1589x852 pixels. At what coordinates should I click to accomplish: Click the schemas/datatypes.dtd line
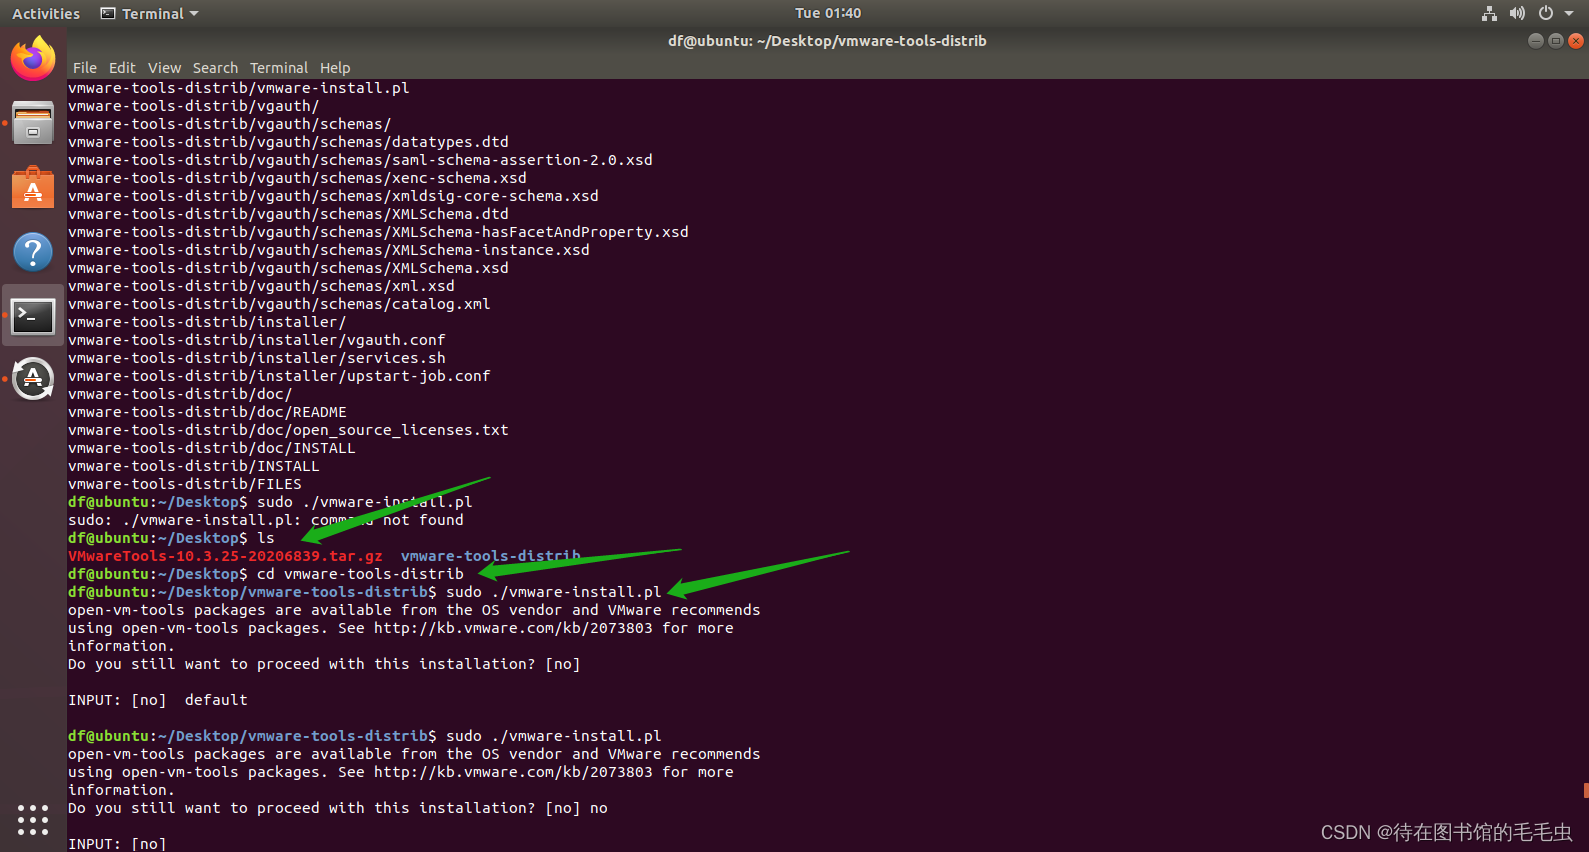pyautogui.click(x=288, y=142)
